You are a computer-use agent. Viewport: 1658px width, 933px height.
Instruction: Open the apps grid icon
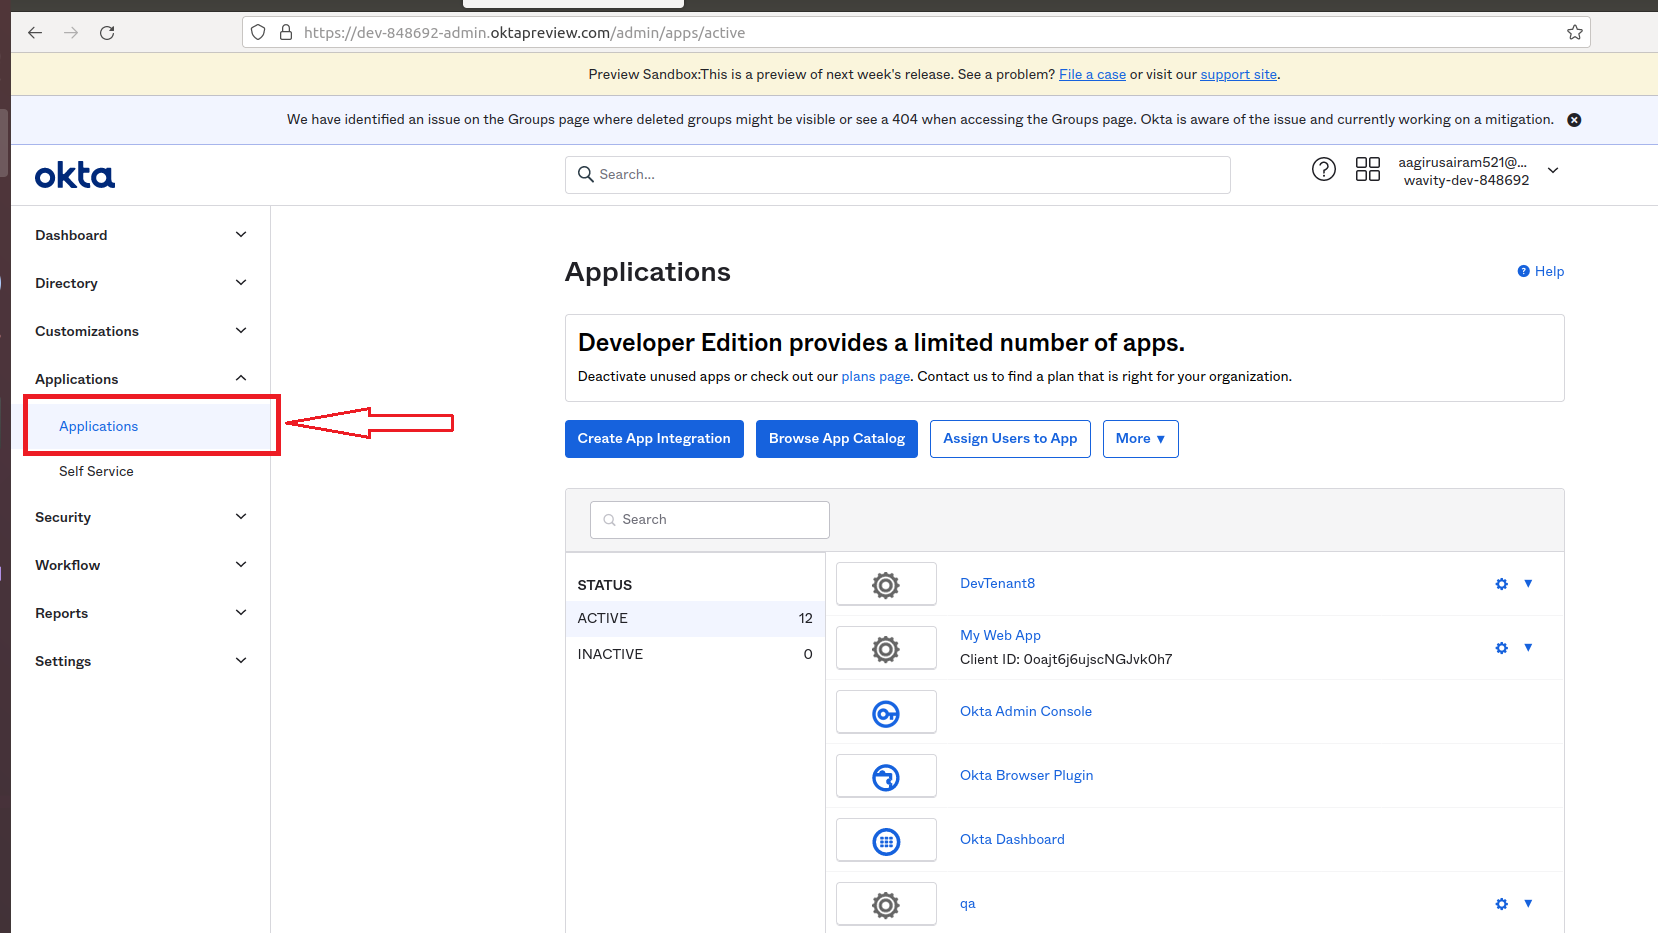point(1368,170)
